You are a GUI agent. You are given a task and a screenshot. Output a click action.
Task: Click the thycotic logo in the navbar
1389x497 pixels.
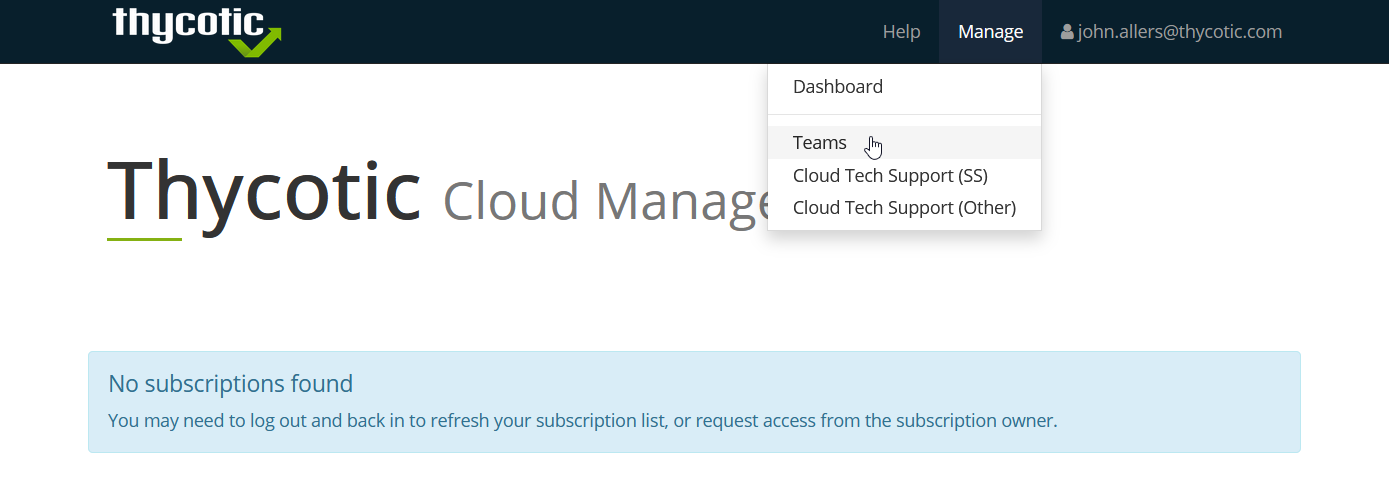(197, 30)
